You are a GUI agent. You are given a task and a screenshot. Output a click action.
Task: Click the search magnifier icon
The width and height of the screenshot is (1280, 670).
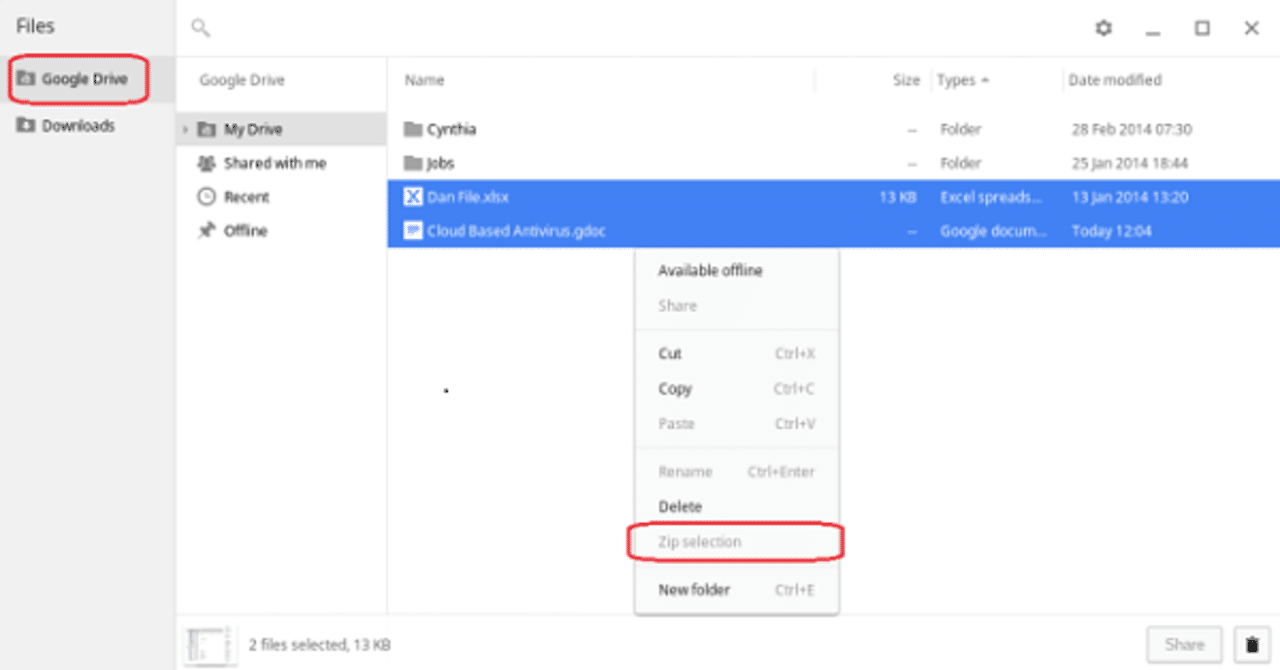coord(201,28)
